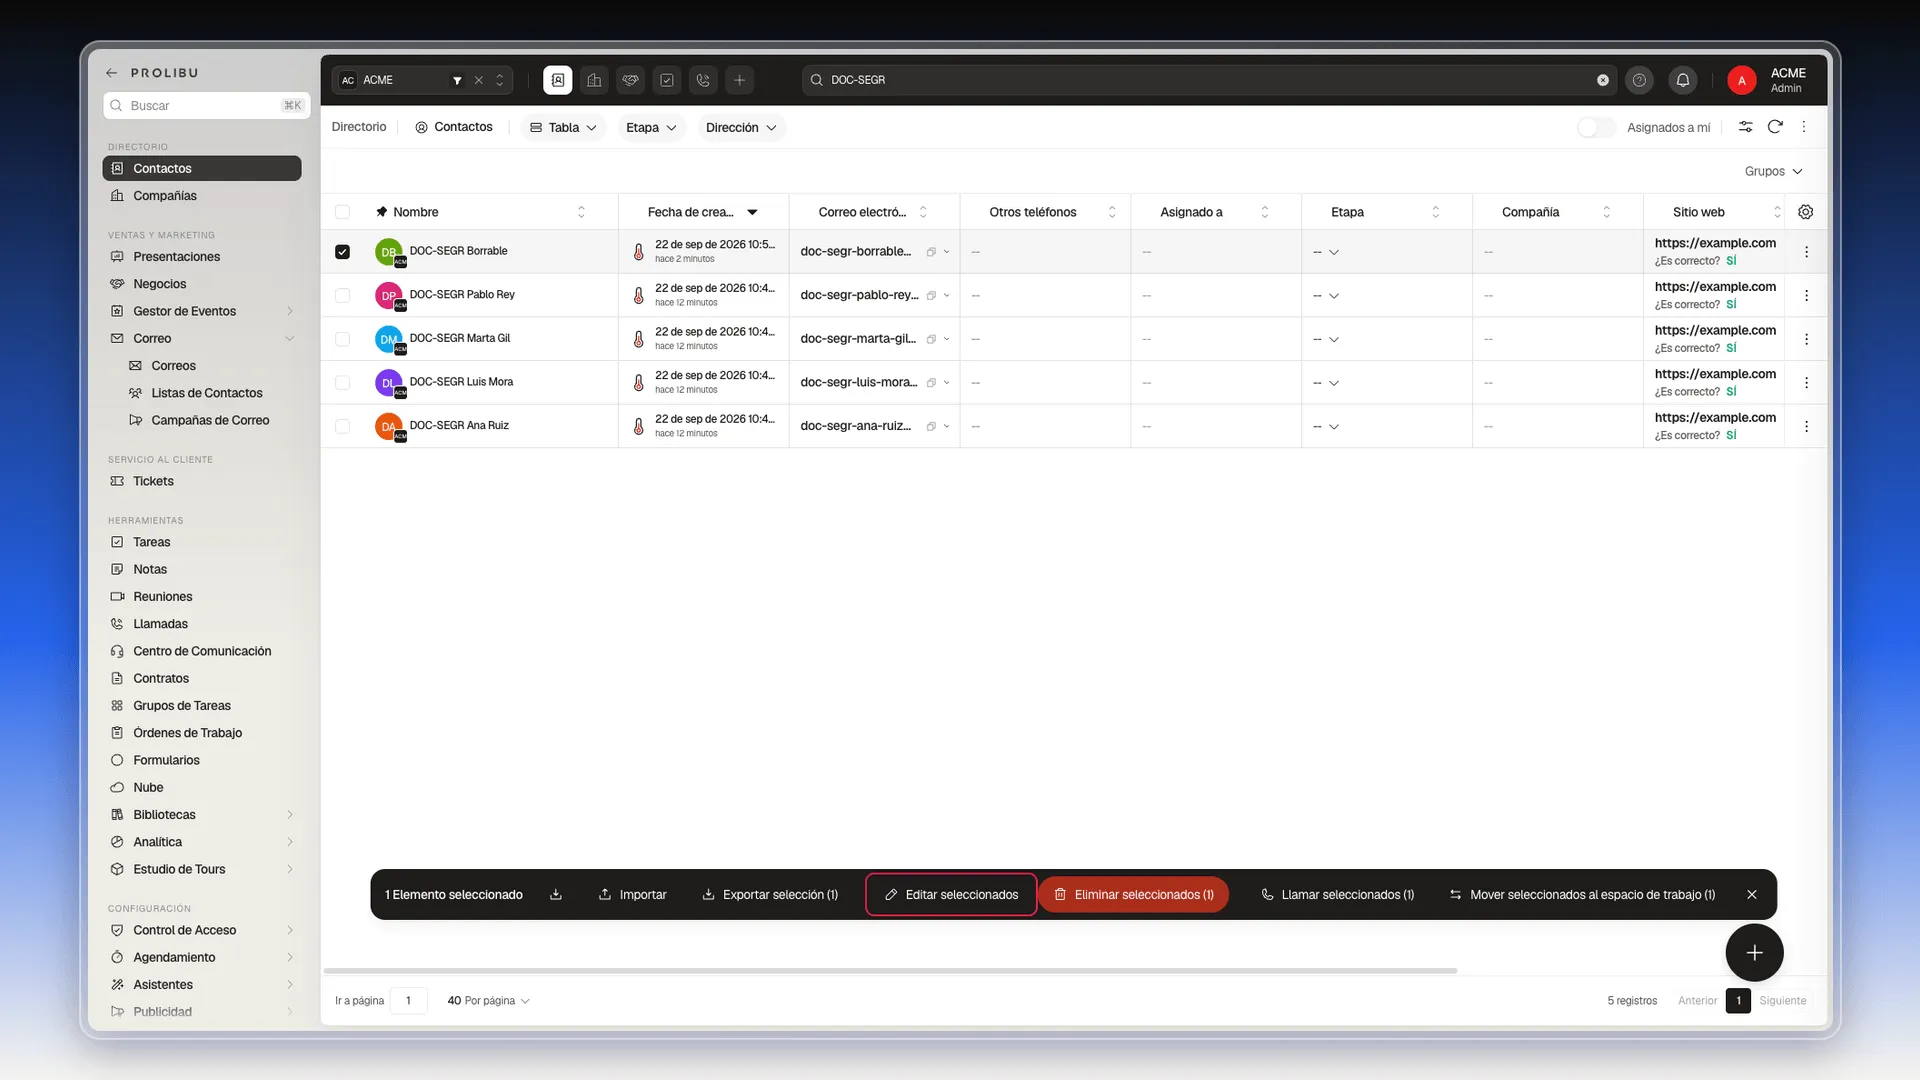Viewport: 1920px width, 1080px height.
Task: Open the notifications bell icon
Action: 1683,80
